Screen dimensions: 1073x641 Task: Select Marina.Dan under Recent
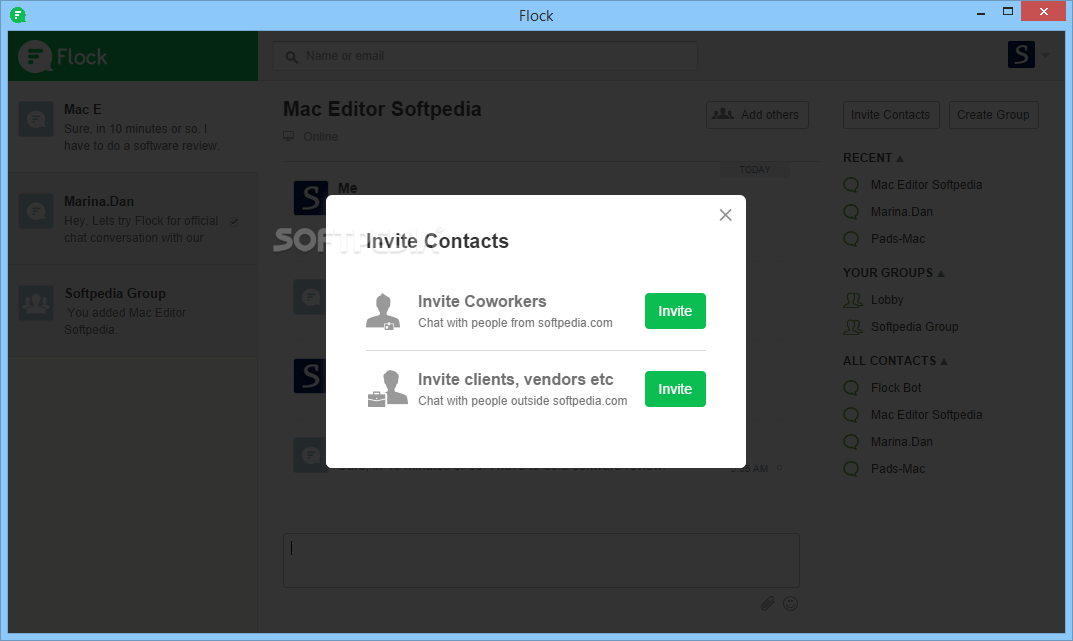point(901,212)
